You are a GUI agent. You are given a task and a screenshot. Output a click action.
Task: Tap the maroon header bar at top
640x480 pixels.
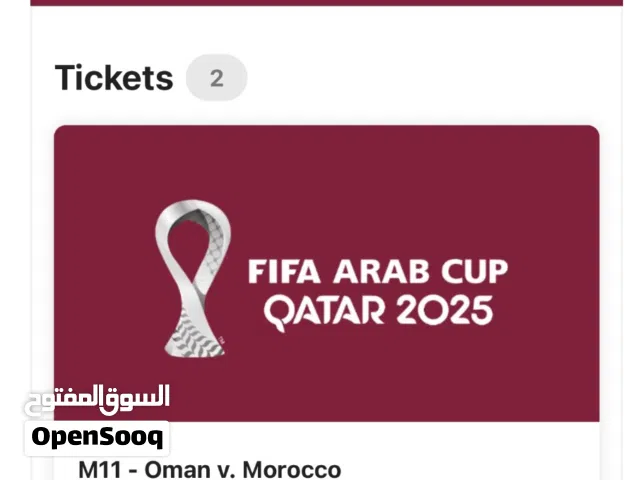328,3
